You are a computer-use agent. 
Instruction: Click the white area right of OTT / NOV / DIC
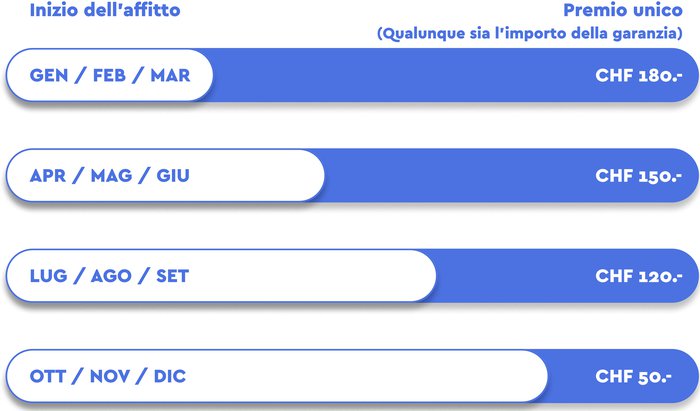[x=366, y=376]
